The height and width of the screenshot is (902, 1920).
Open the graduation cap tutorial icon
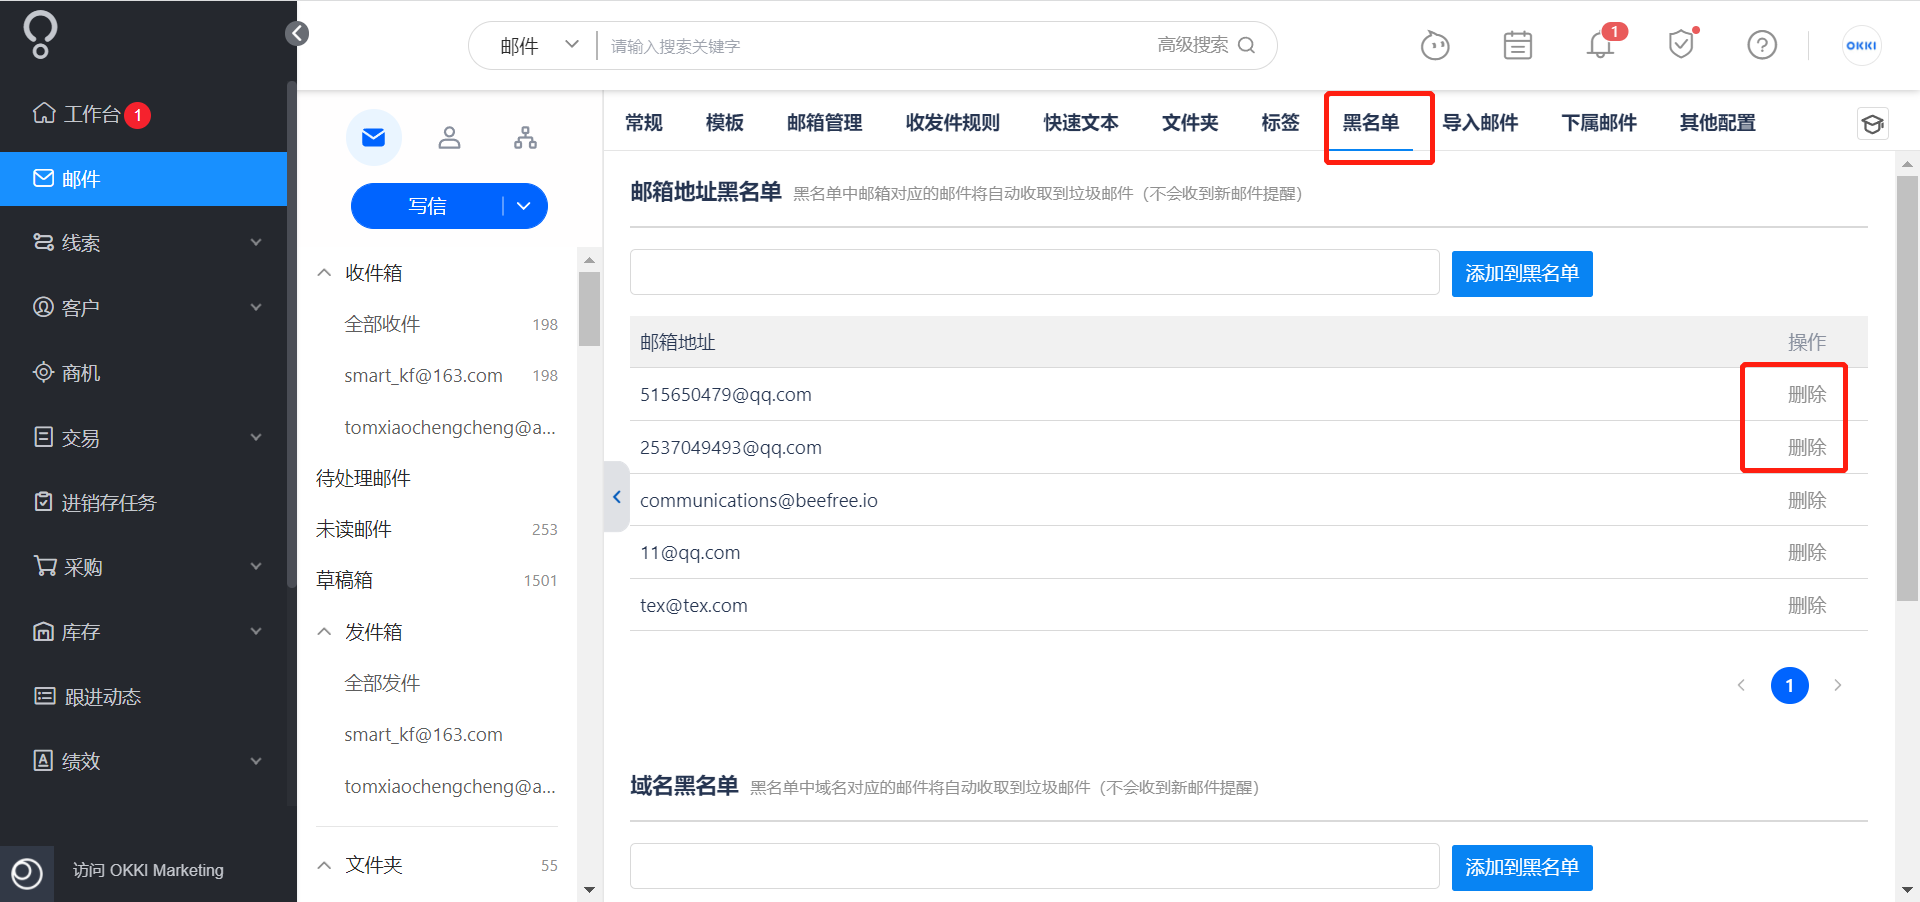1872,123
